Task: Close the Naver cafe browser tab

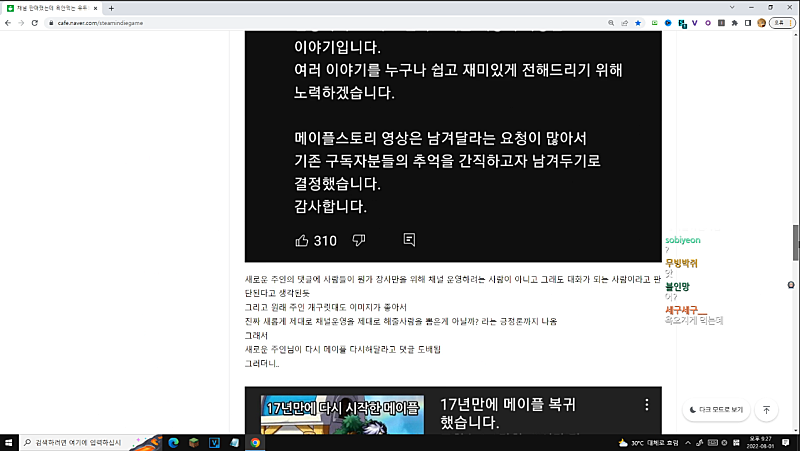Action: (x=95, y=8)
